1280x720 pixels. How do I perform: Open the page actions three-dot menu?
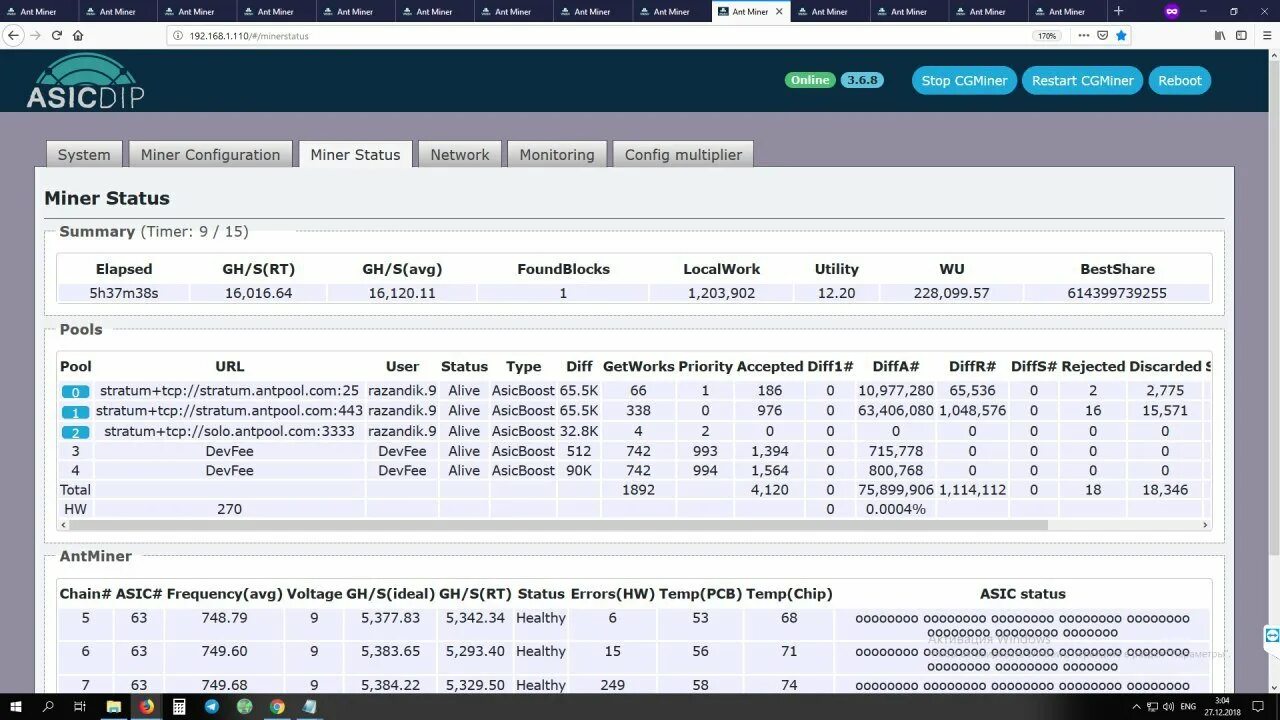pos(1083,35)
